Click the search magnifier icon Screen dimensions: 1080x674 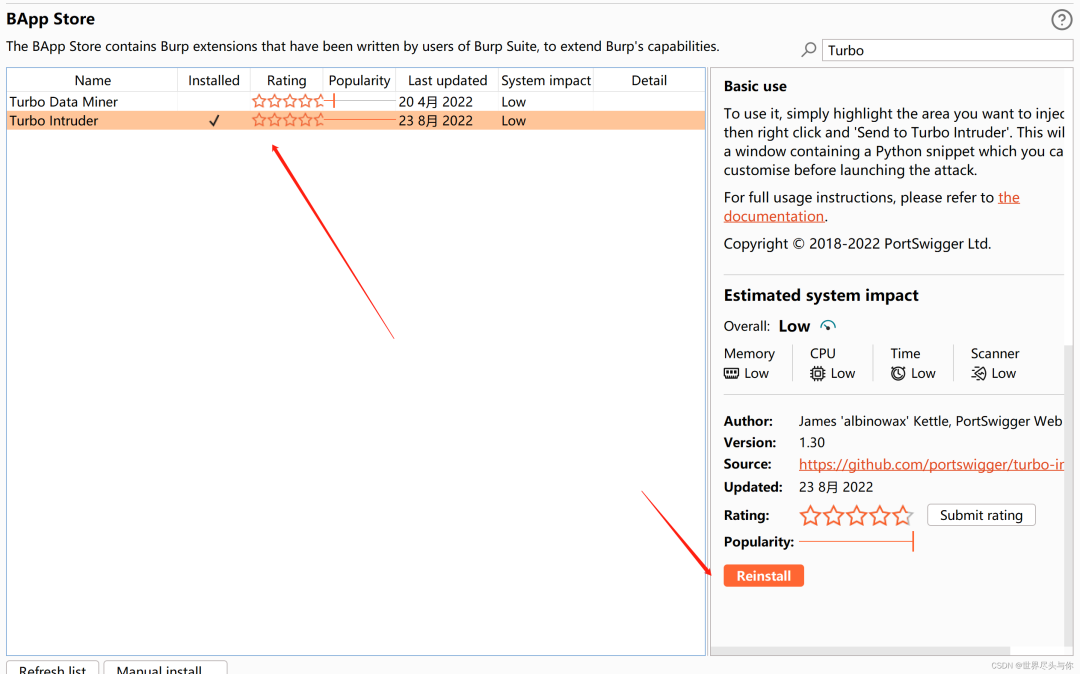(x=809, y=50)
